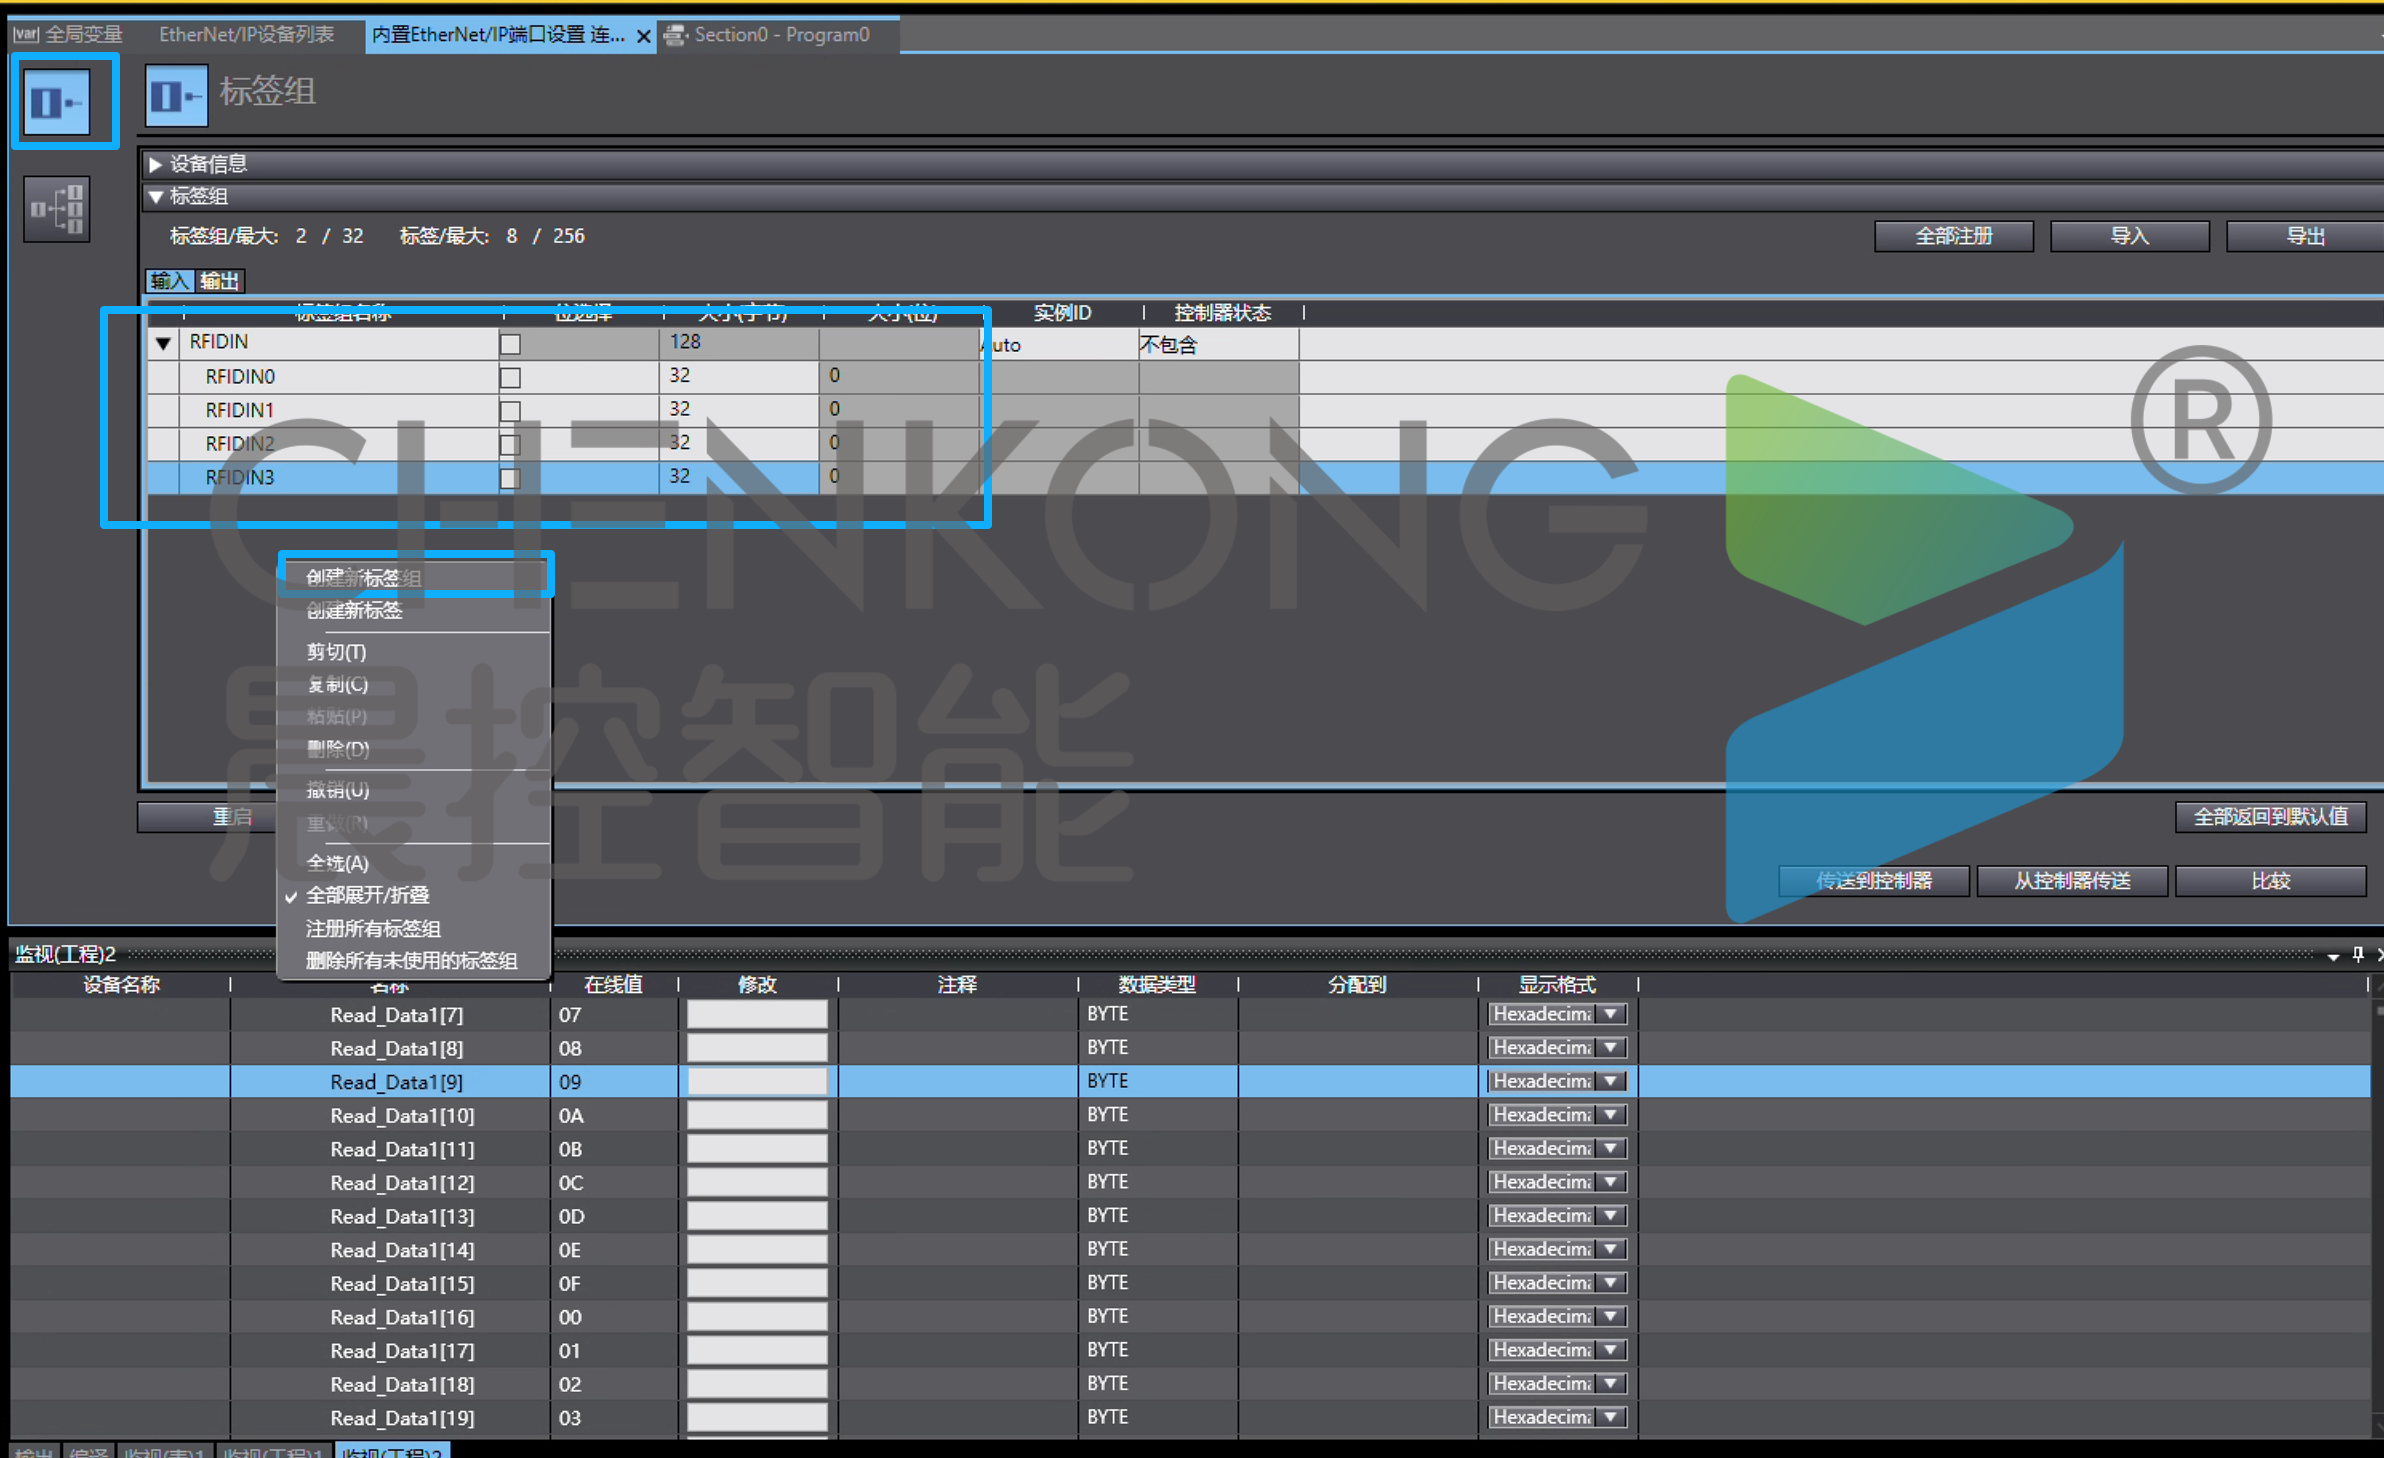Toggle bit selection checkbox for RFIDIN2

click(510, 445)
